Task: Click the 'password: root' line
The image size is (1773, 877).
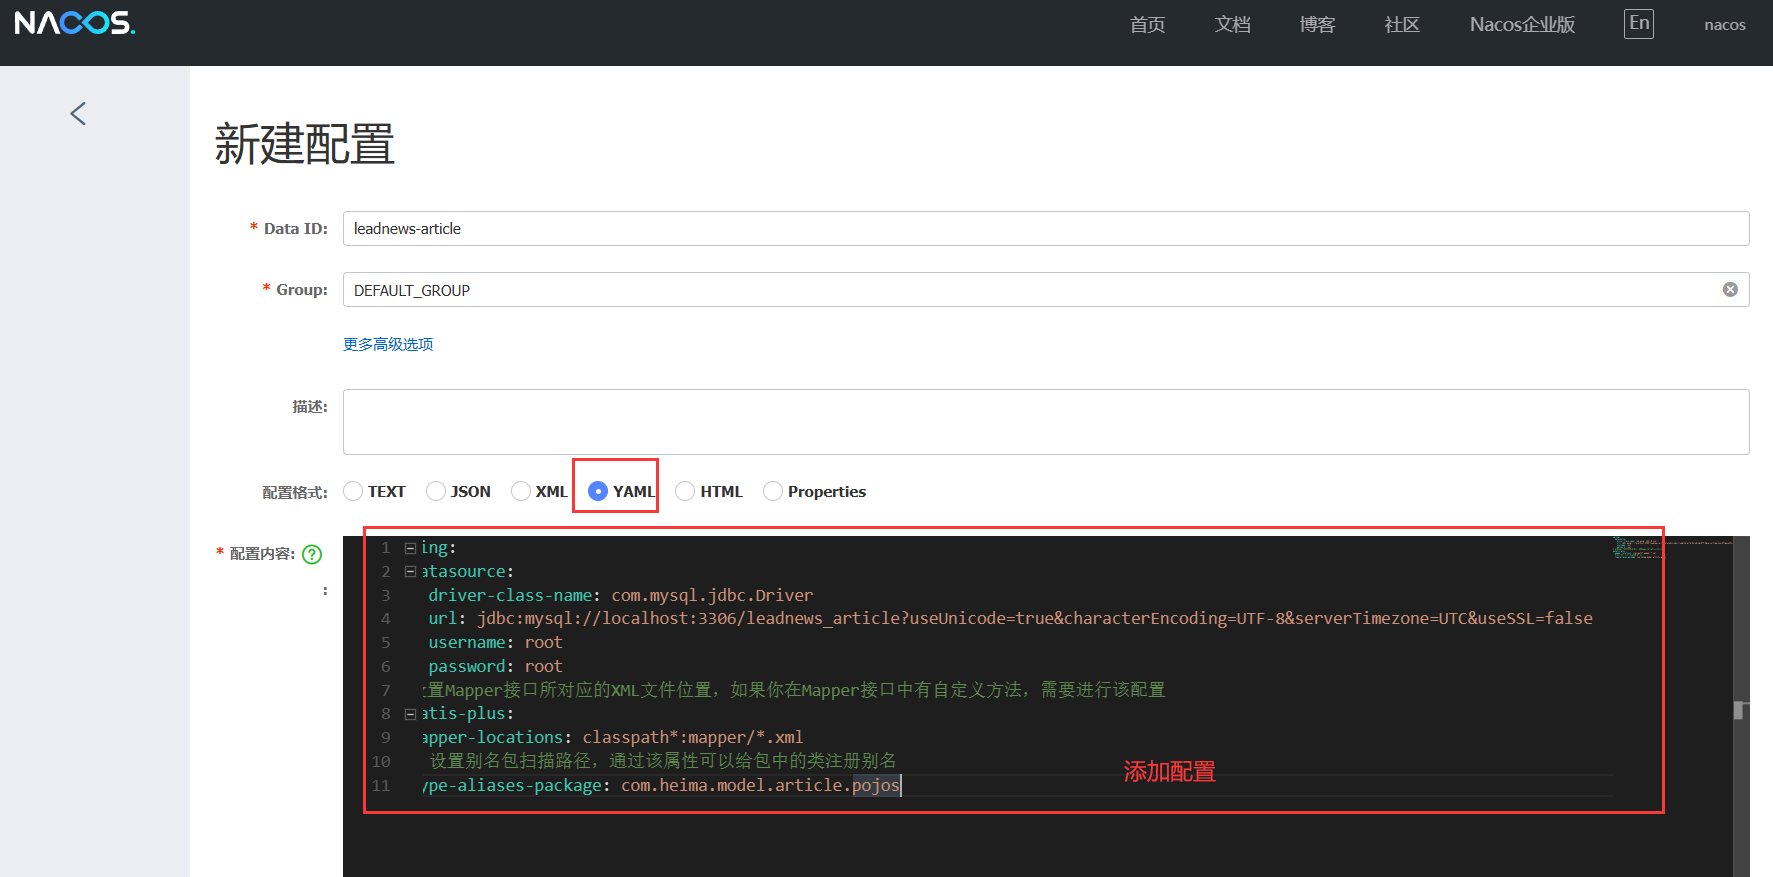Action: click(x=495, y=666)
